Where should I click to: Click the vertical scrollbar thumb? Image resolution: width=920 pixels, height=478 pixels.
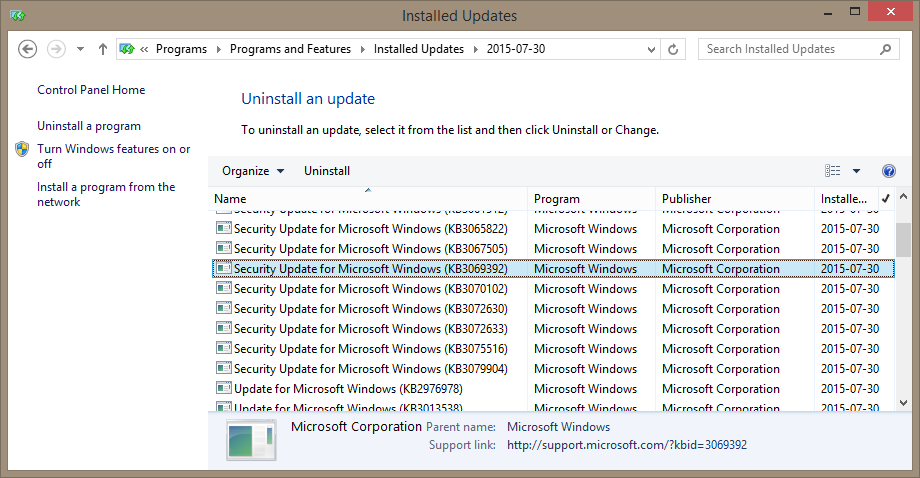pyautogui.click(x=904, y=239)
